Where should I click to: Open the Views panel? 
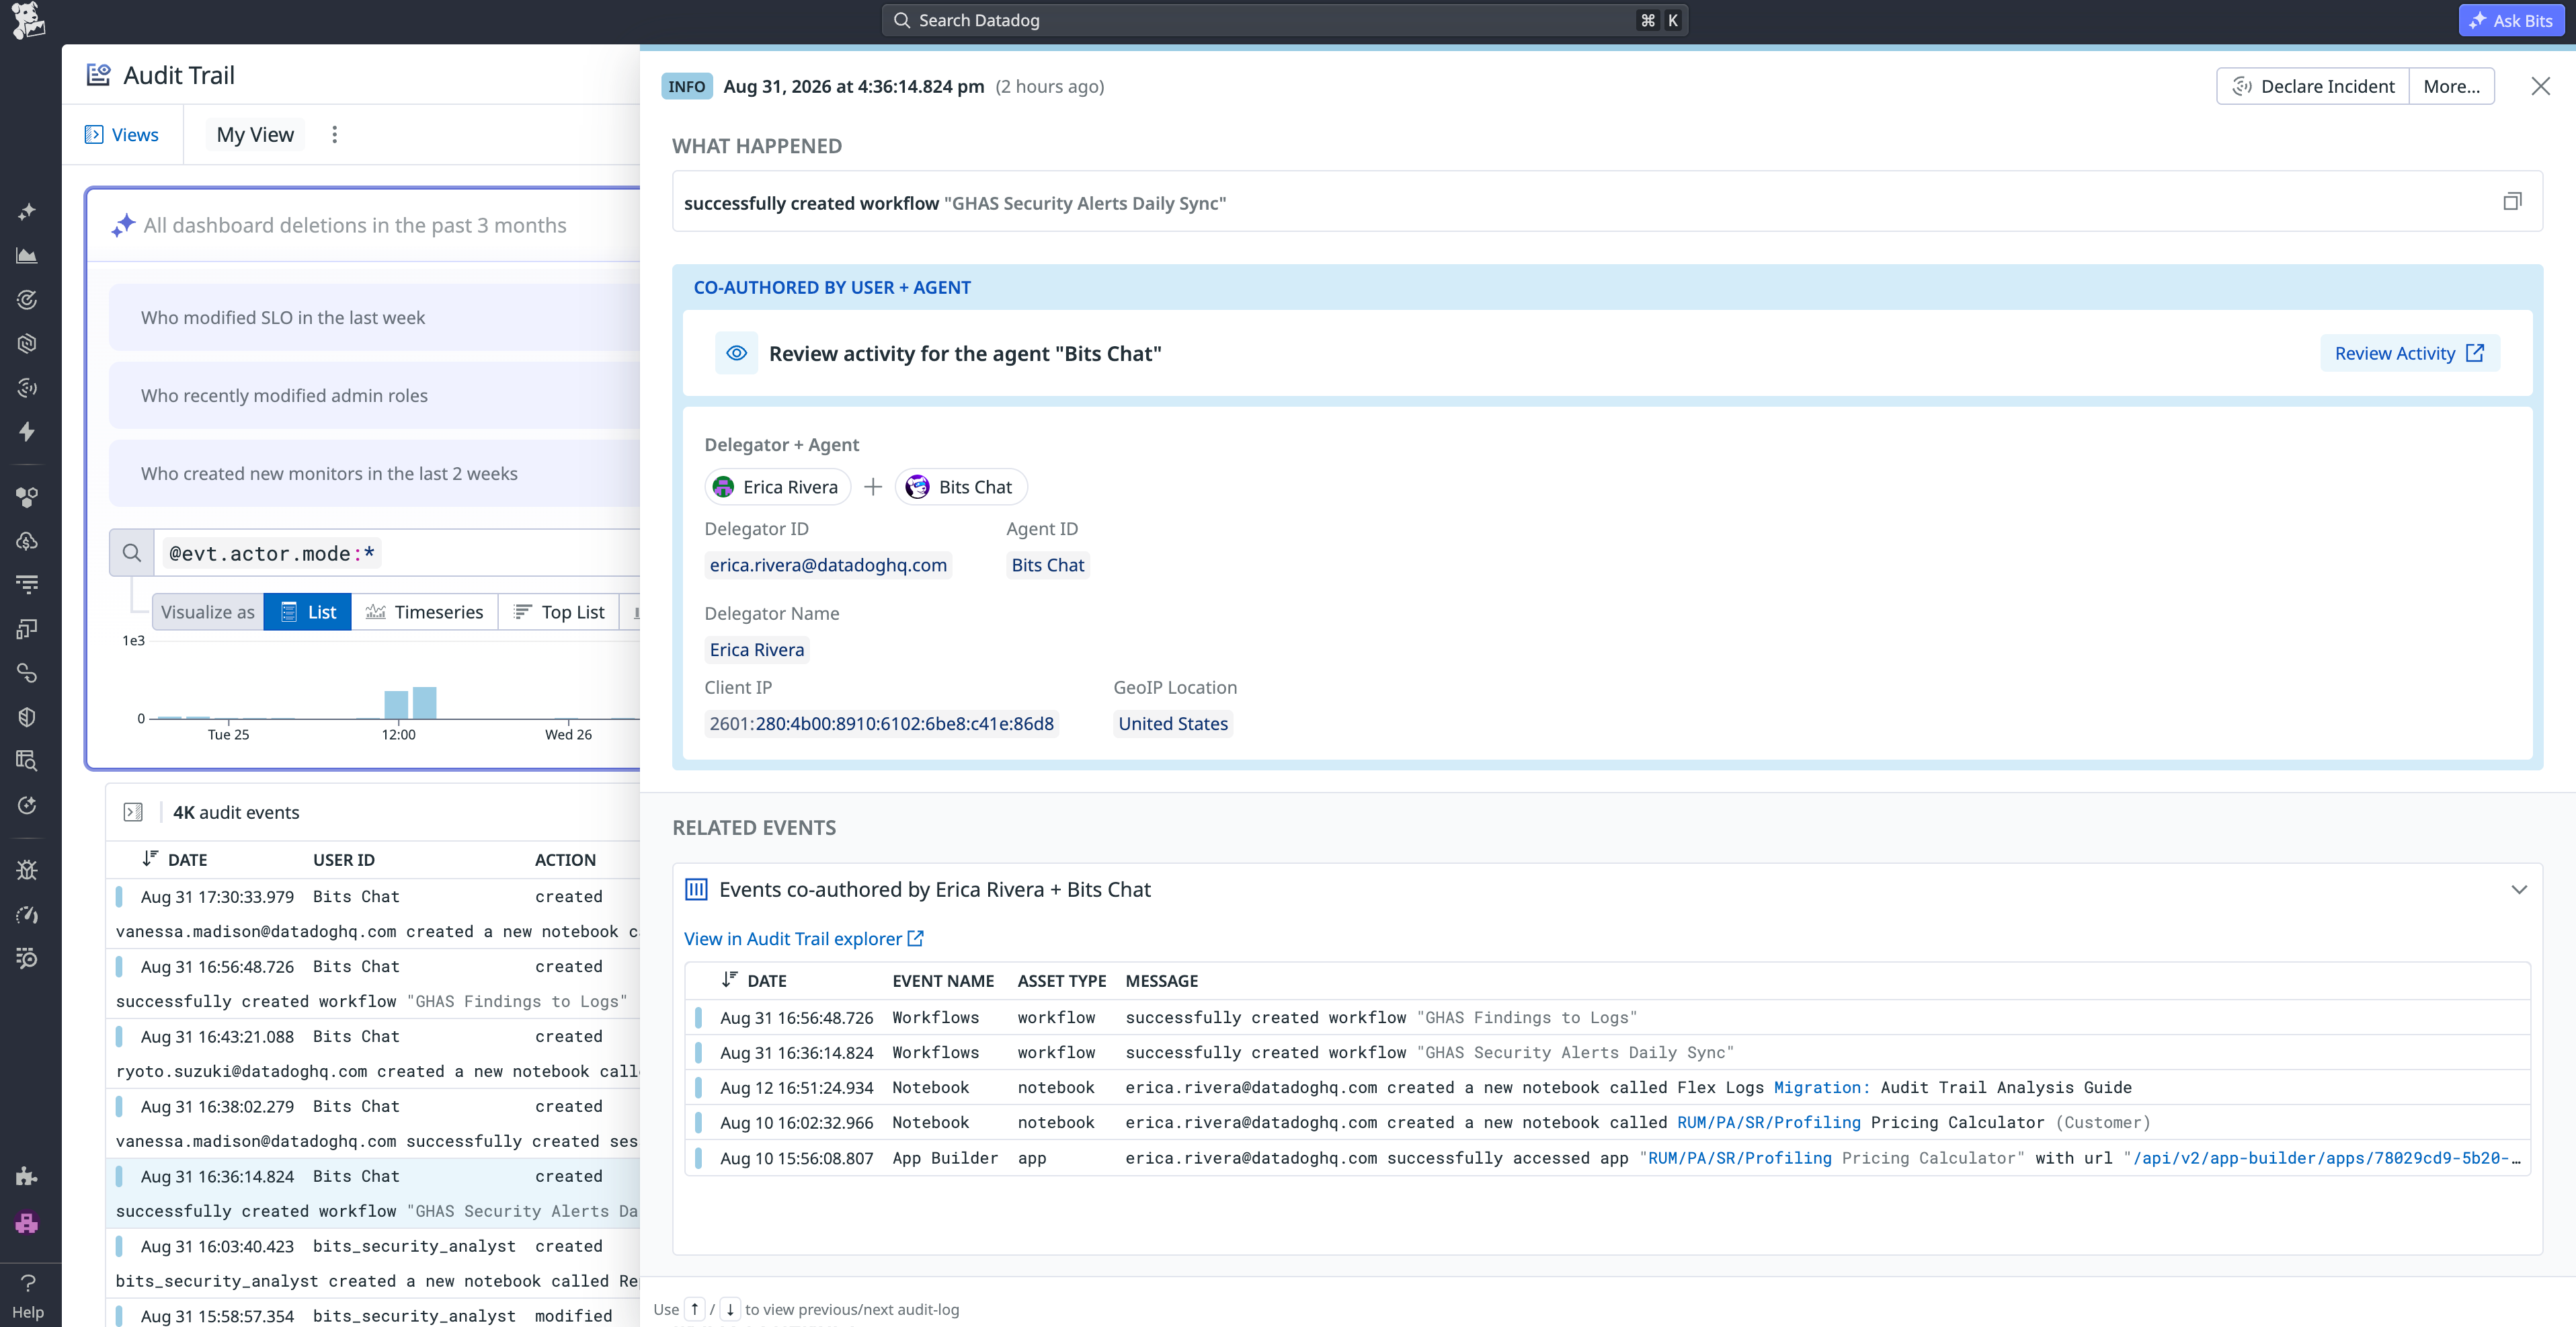point(122,134)
